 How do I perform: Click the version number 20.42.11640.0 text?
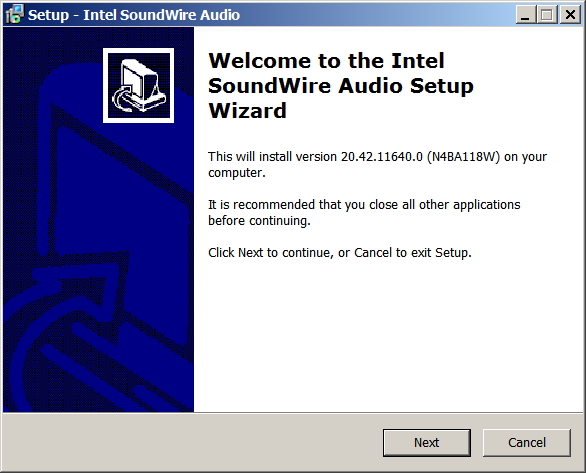click(x=382, y=157)
